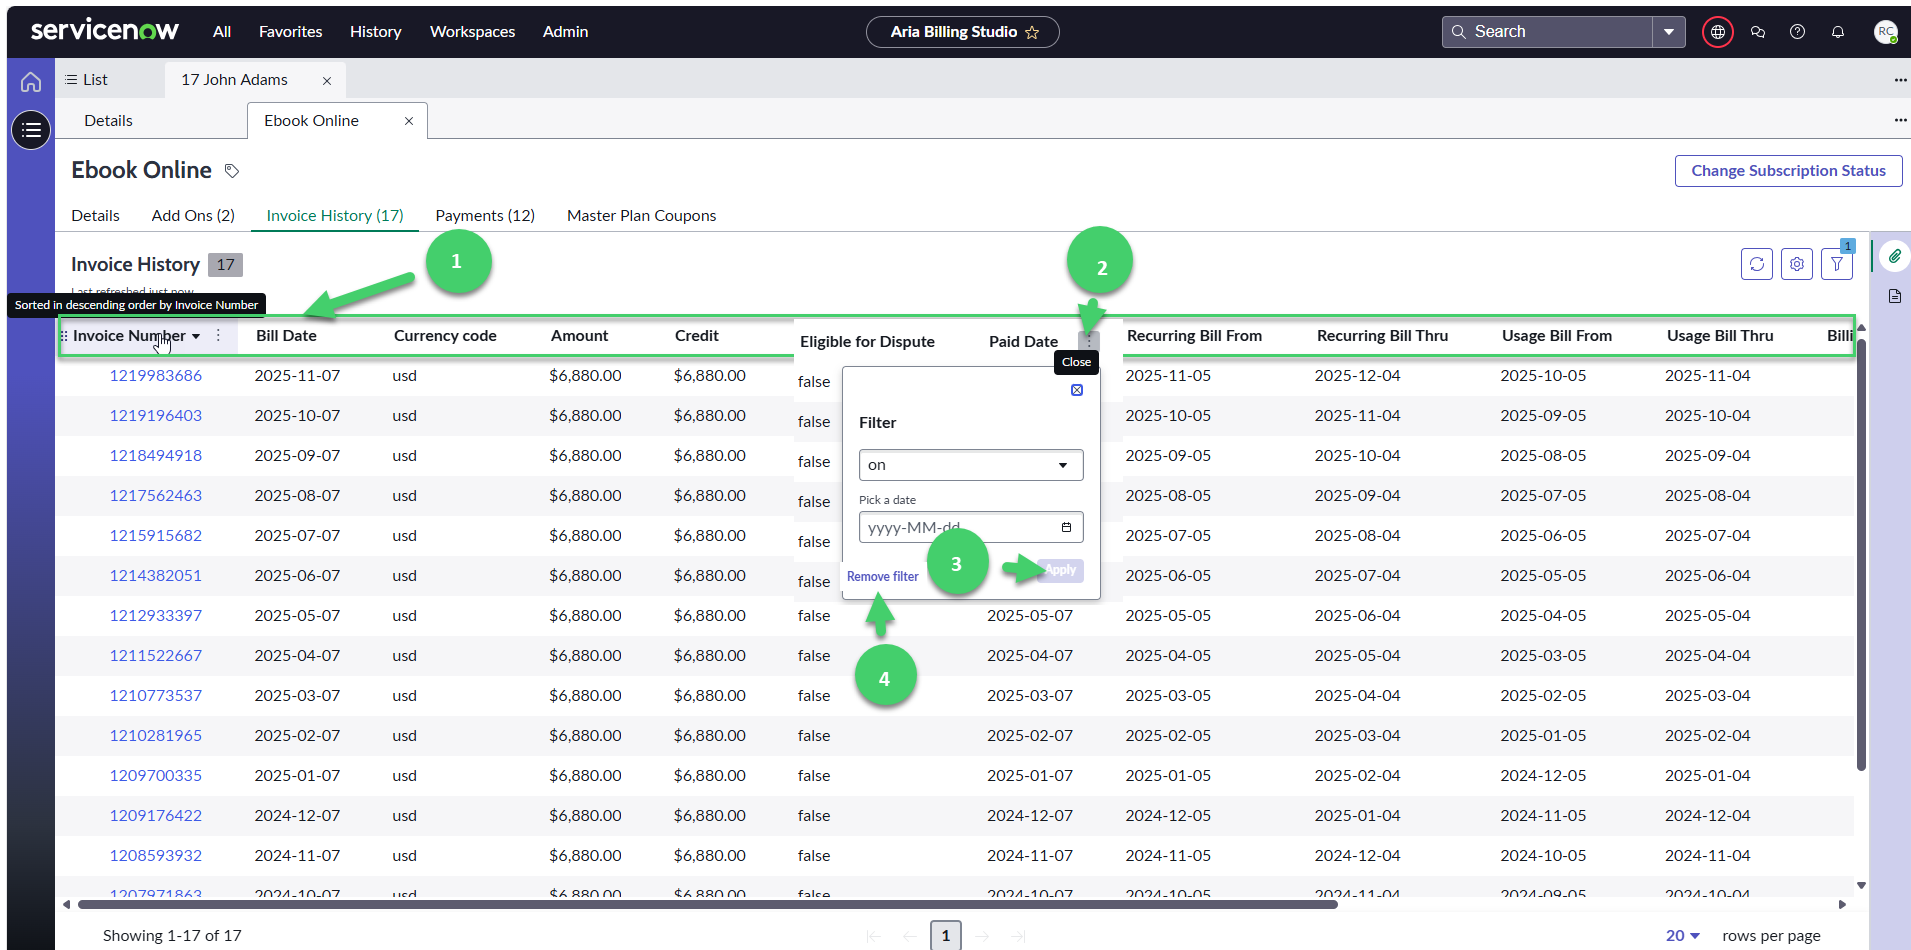This screenshot has width=1911, height=950.
Task: Click the Aria Billing Studio title pill
Action: 963,32
